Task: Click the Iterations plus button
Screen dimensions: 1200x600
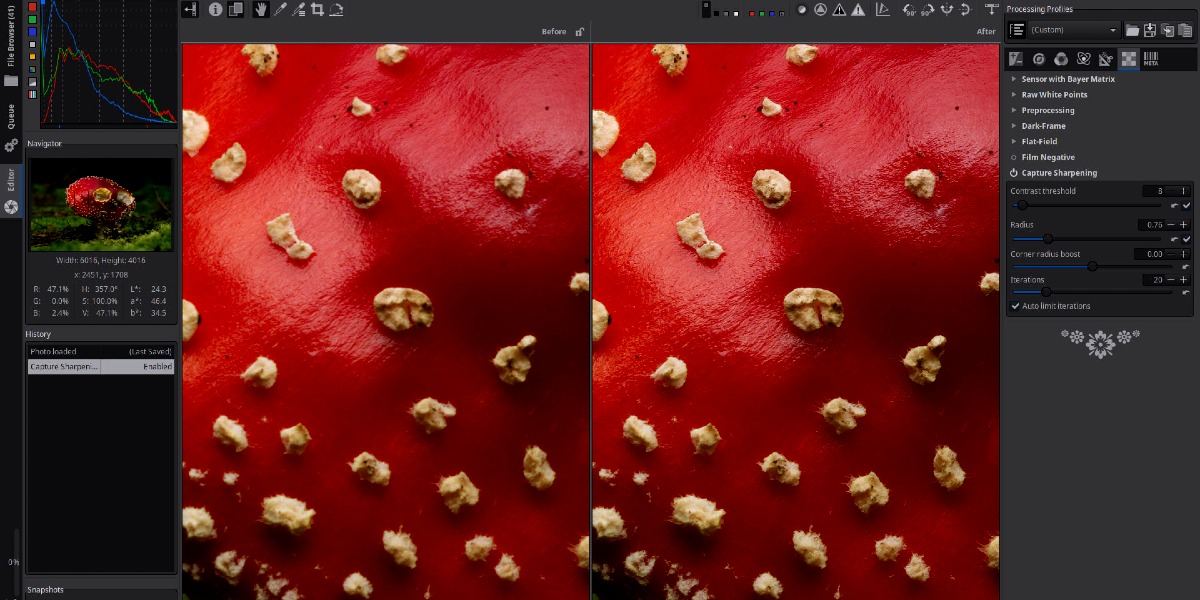Action: [1184, 280]
